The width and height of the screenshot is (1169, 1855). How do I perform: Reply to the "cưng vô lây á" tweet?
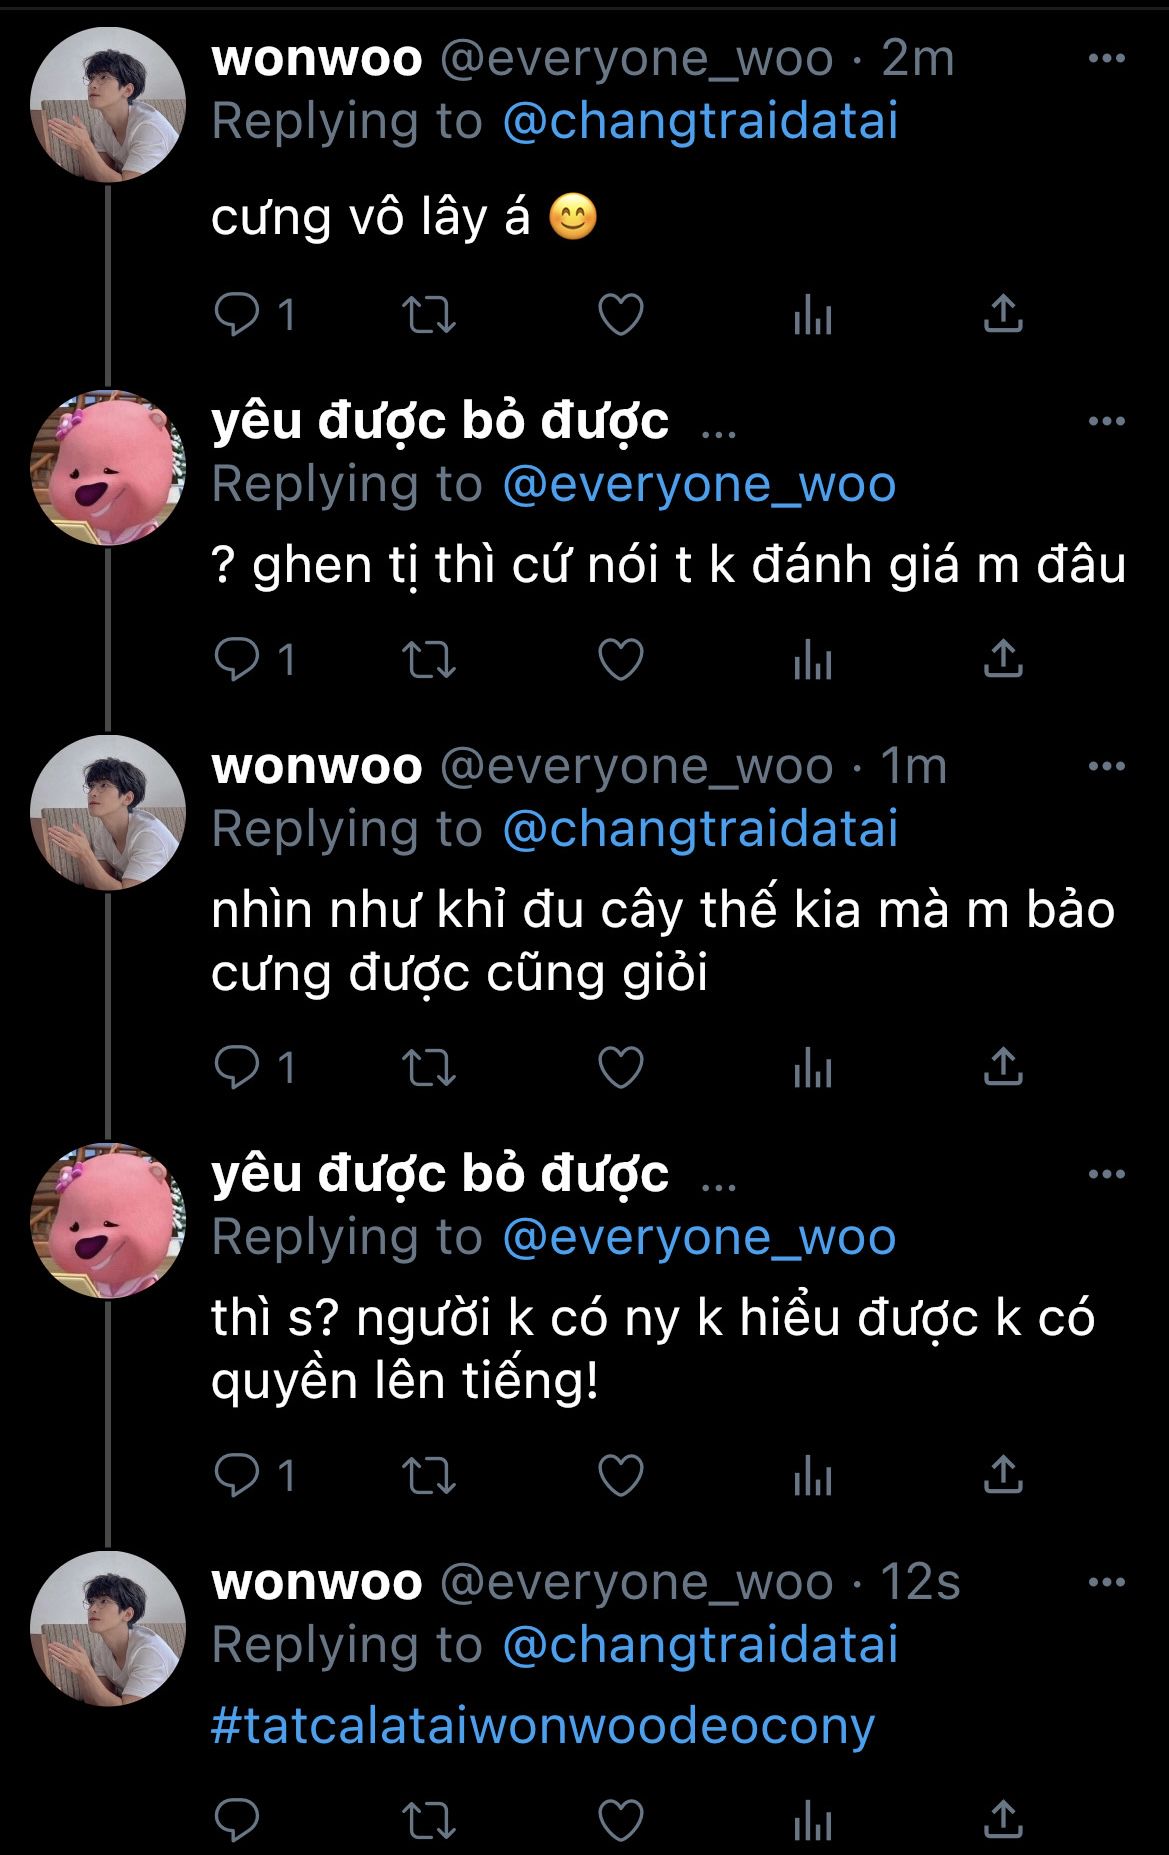click(x=237, y=315)
